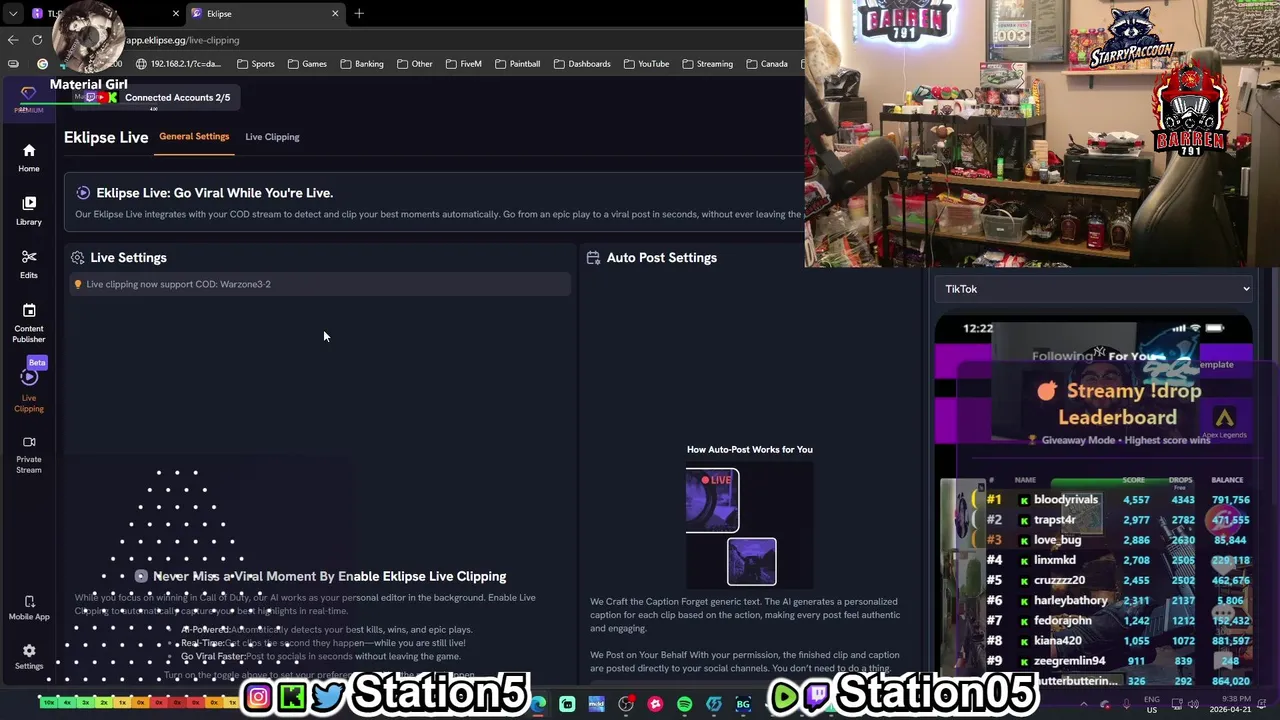
Task: Click the Eklipse Premium diamond logo
Action: coord(28,98)
